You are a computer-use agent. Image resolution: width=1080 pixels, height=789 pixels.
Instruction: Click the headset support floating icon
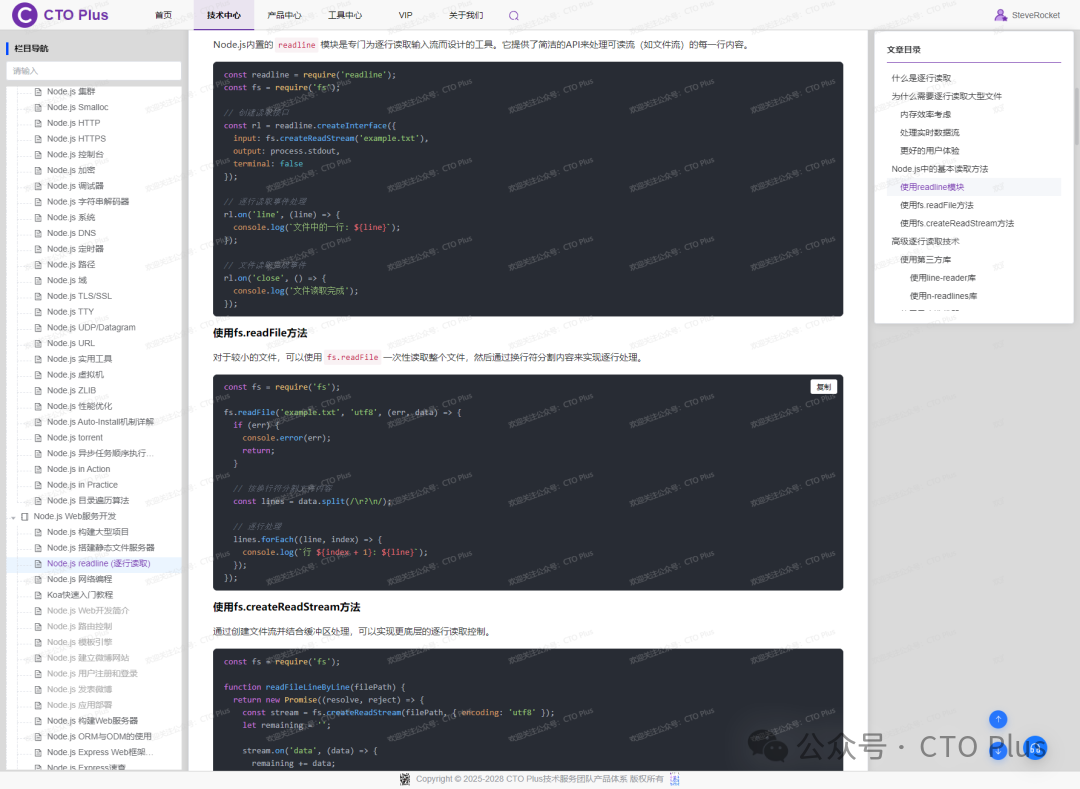[x=1036, y=748]
